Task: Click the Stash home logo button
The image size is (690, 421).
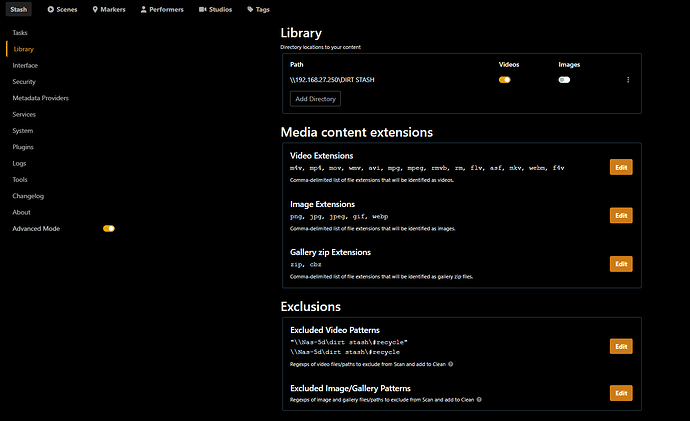Action: coord(19,9)
